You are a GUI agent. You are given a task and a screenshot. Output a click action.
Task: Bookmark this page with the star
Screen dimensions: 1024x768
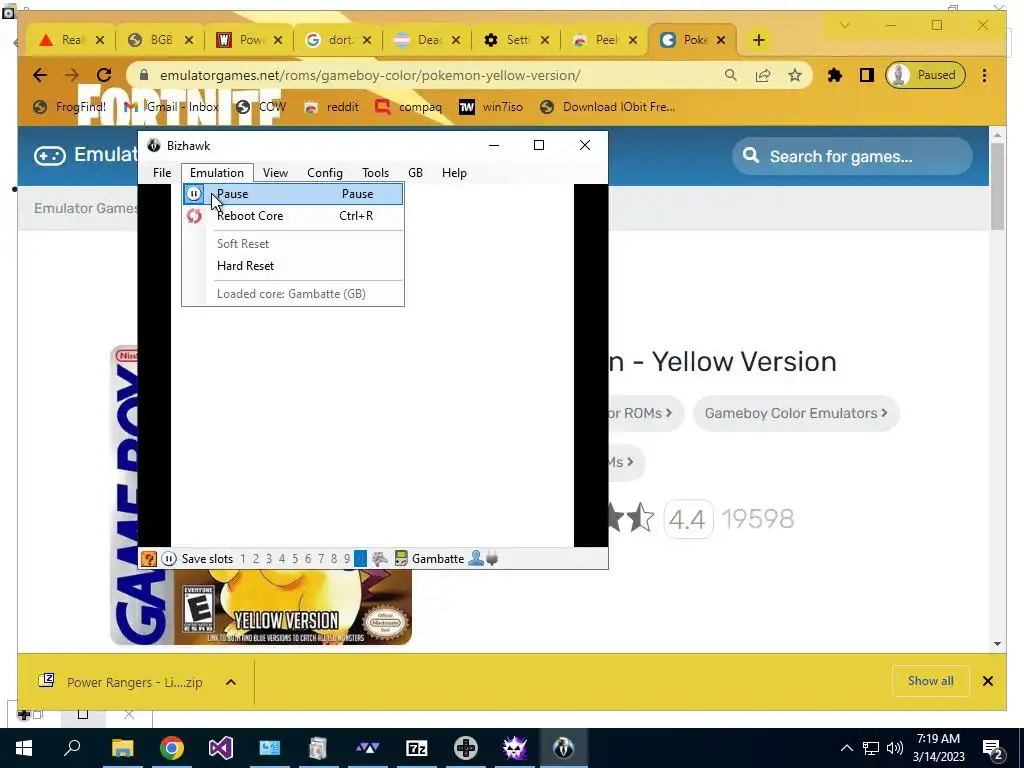(x=795, y=75)
